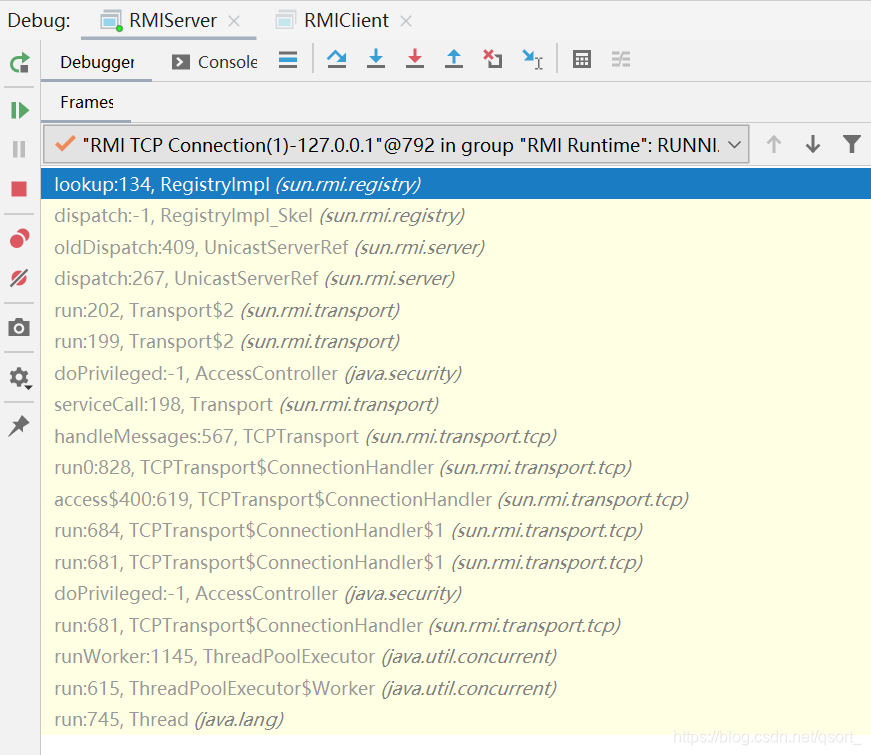Click the Drop Frame icon
Screen dimensions: 871x755
493,59
